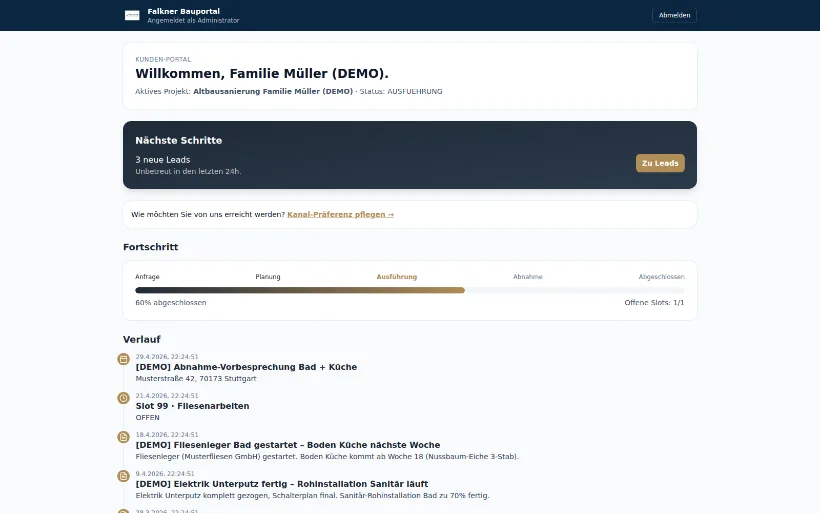Open Abnahme-Vorbesprechung Bad + Küche entry

point(246,367)
